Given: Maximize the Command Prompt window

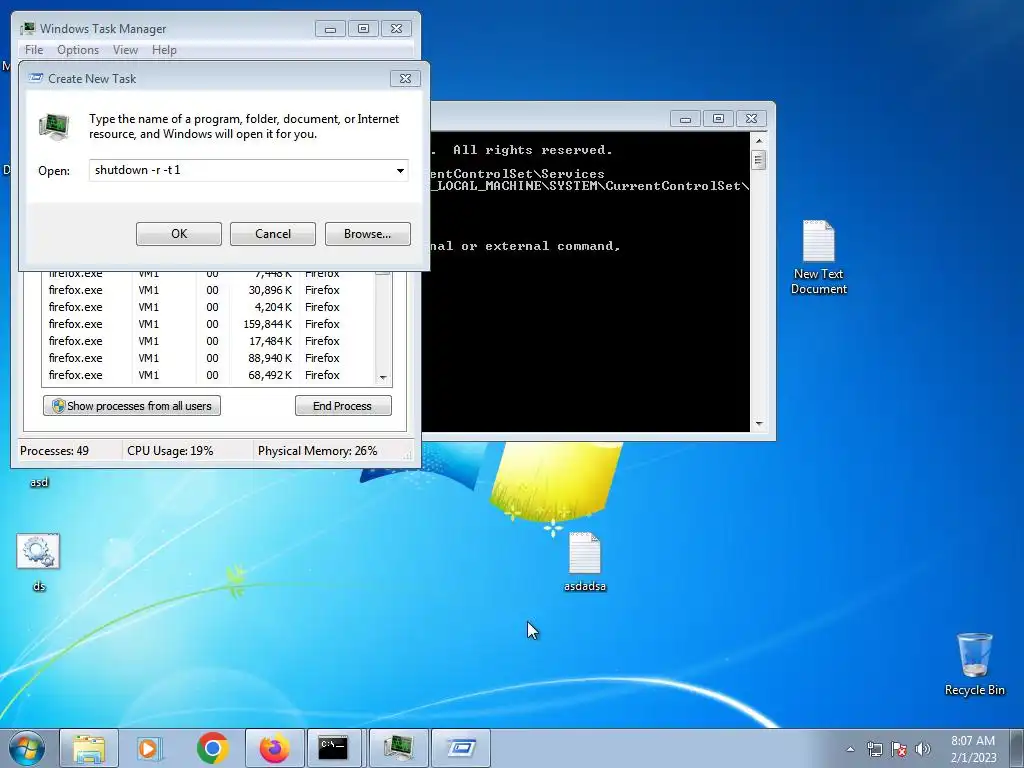Looking at the screenshot, I should click(718, 119).
